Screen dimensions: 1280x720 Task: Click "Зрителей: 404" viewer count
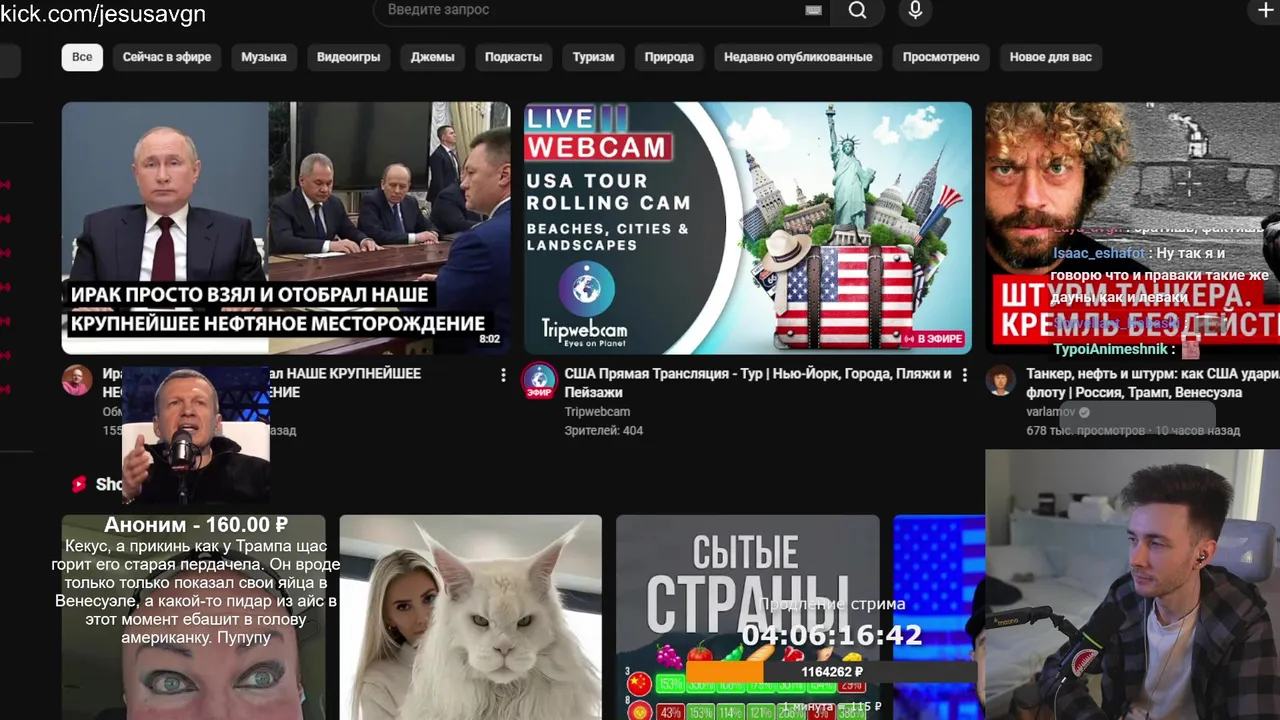click(x=604, y=431)
